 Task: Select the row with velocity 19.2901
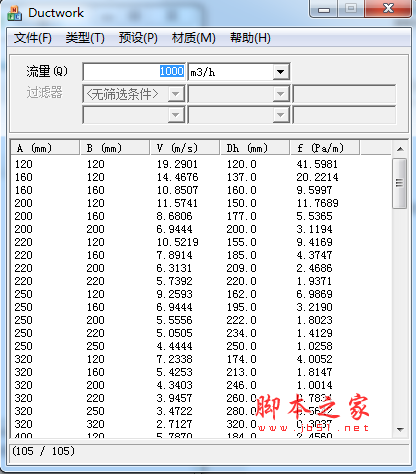[201, 164]
